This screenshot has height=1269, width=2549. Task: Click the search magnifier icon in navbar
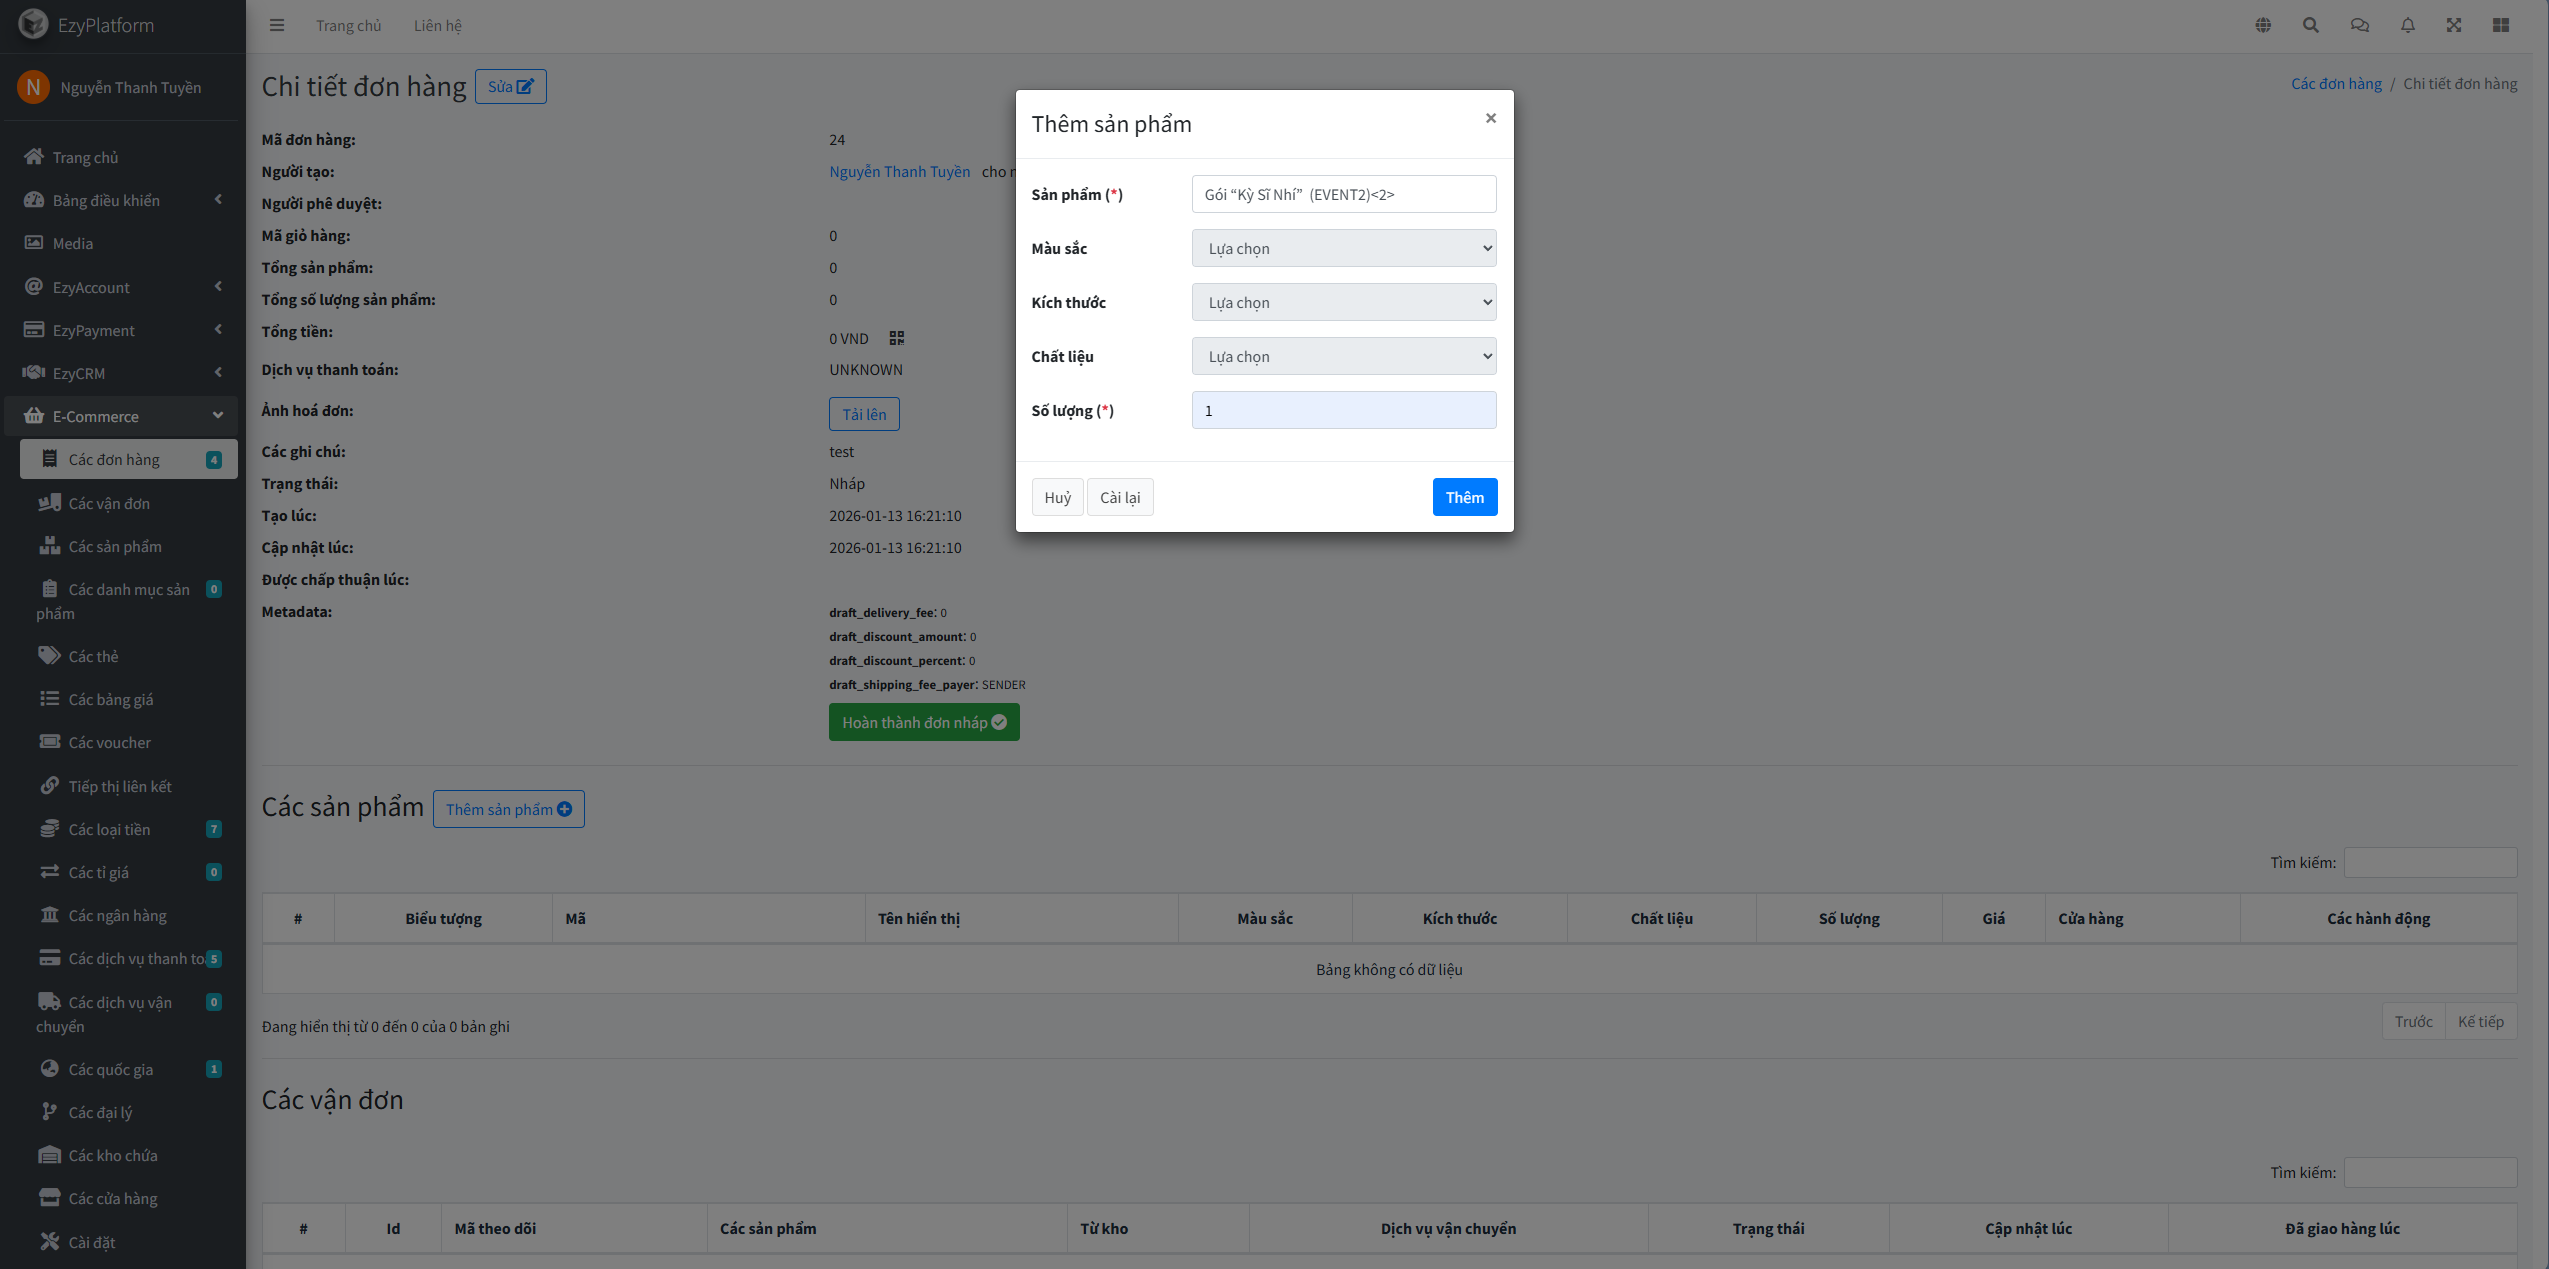click(2310, 25)
